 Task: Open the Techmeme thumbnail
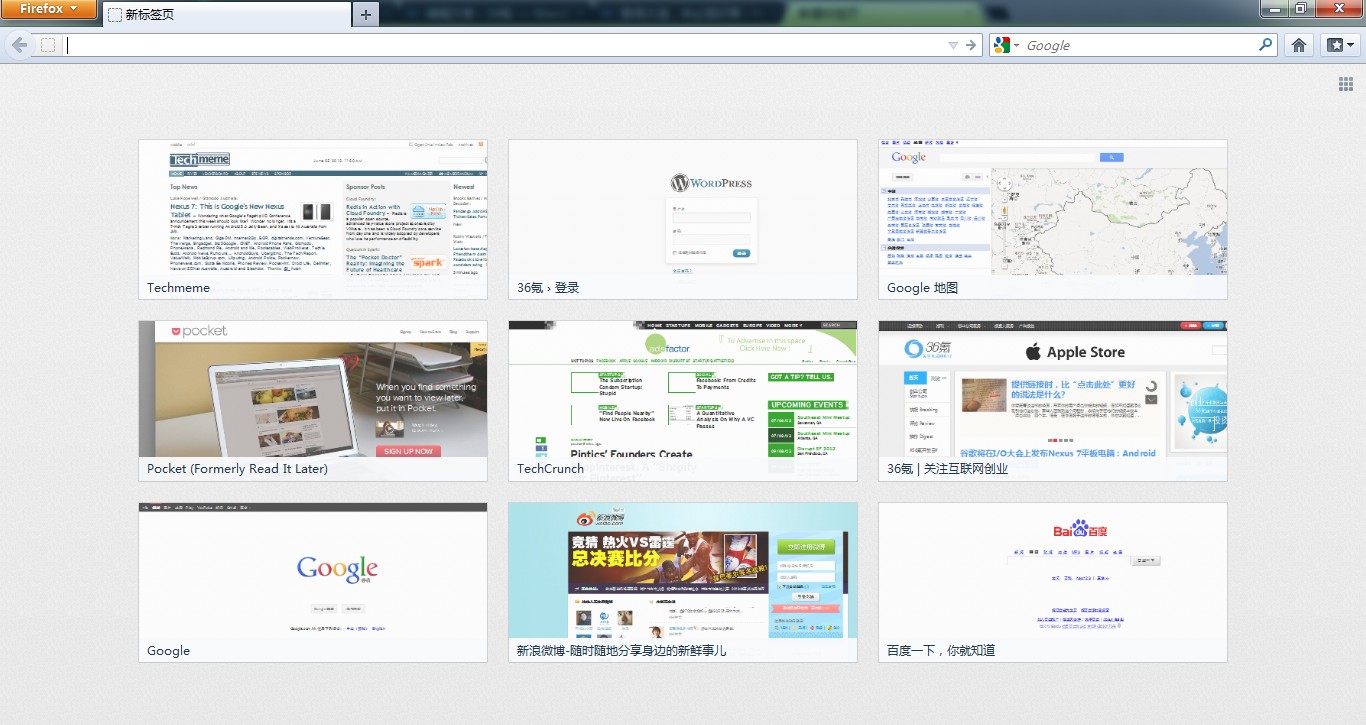(313, 219)
